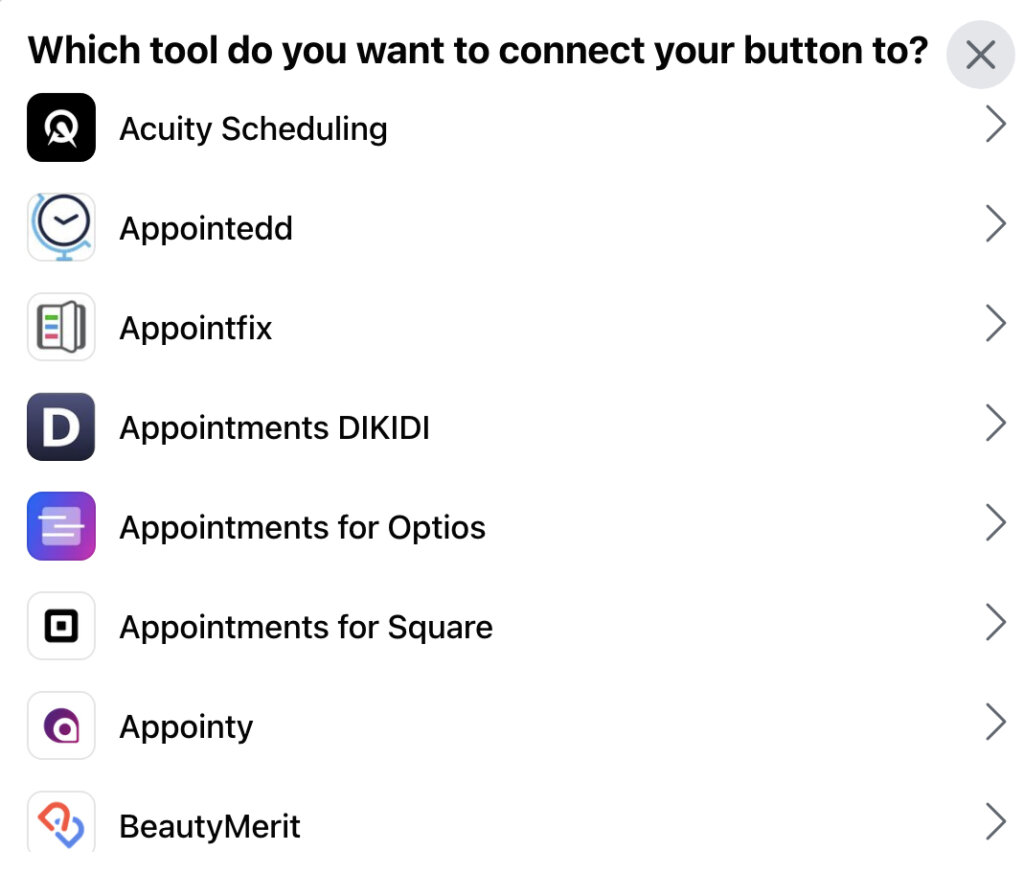This screenshot has height=874, width=1024.
Task: Expand the BeautyMerit chevron at bottom
Action: coord(996,822)
